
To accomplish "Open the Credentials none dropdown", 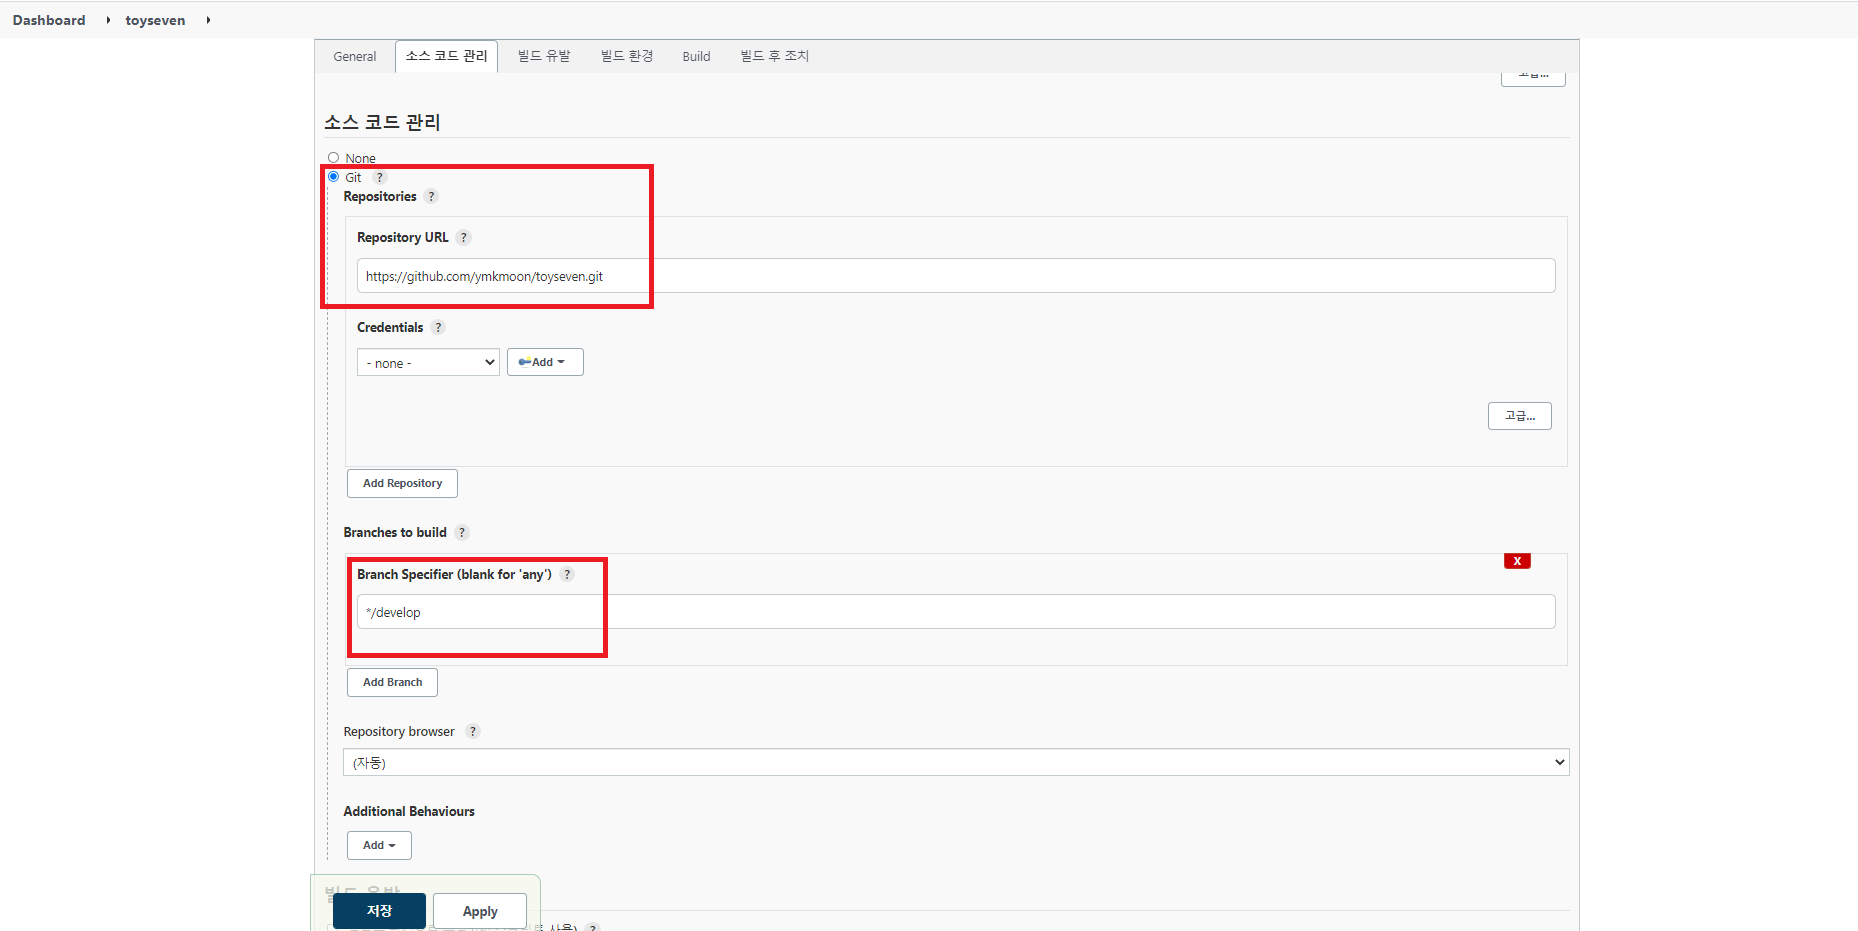I will (x=428, y=362).
